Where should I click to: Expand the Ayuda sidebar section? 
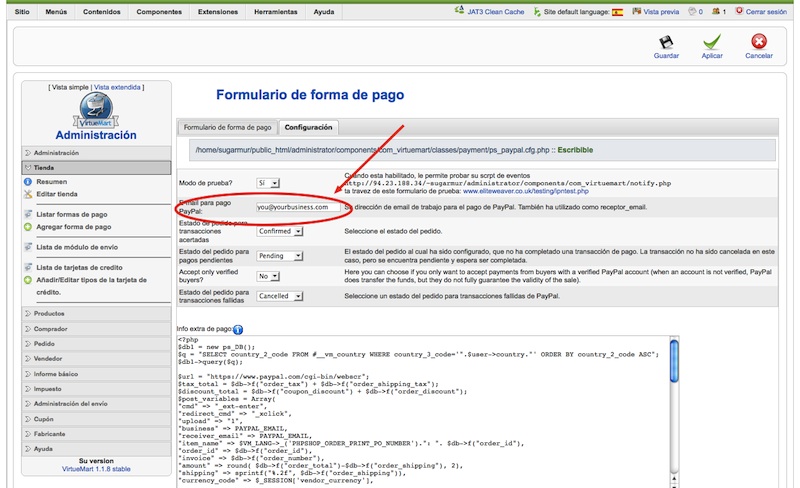click(96, 449)
